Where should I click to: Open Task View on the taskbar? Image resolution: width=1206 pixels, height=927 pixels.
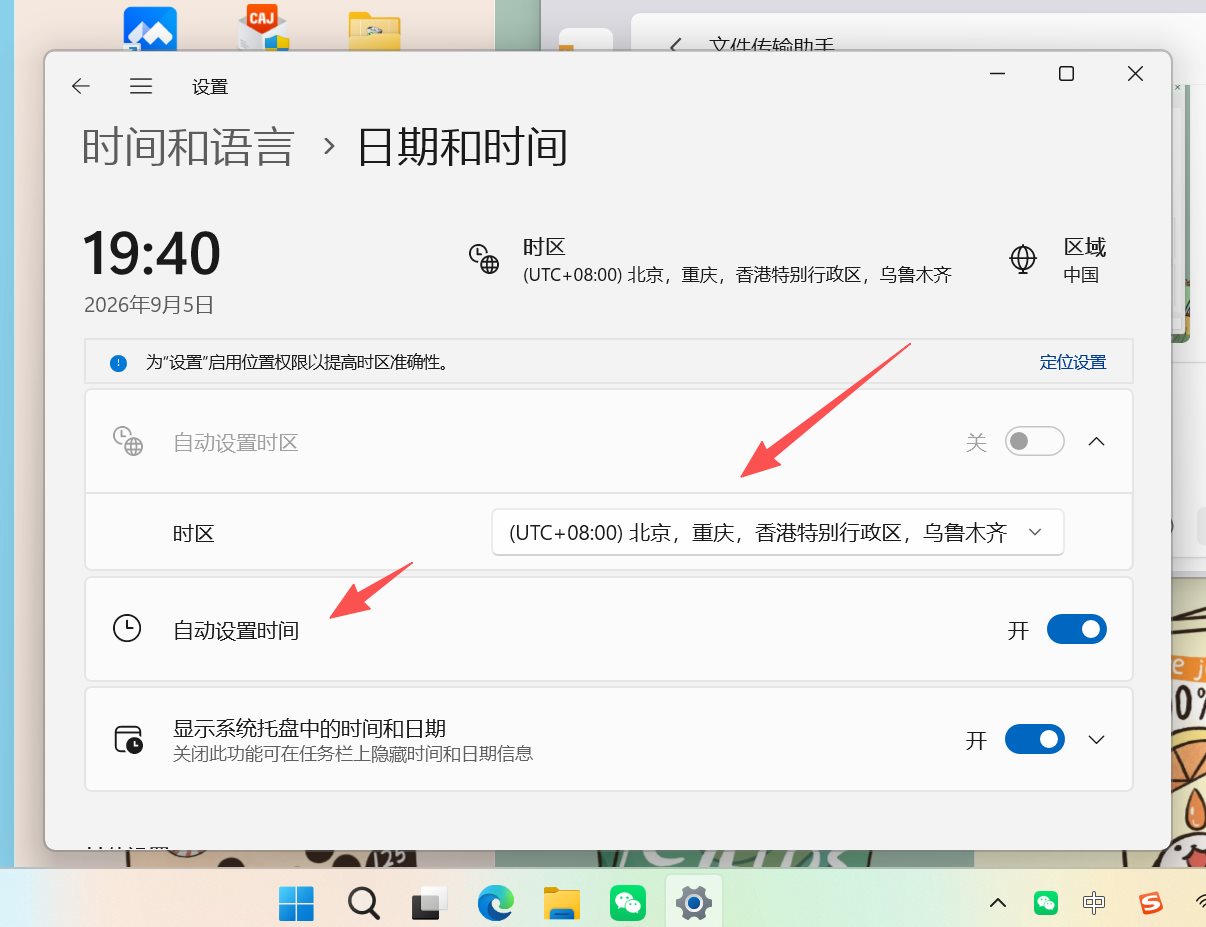coord(429,903)
